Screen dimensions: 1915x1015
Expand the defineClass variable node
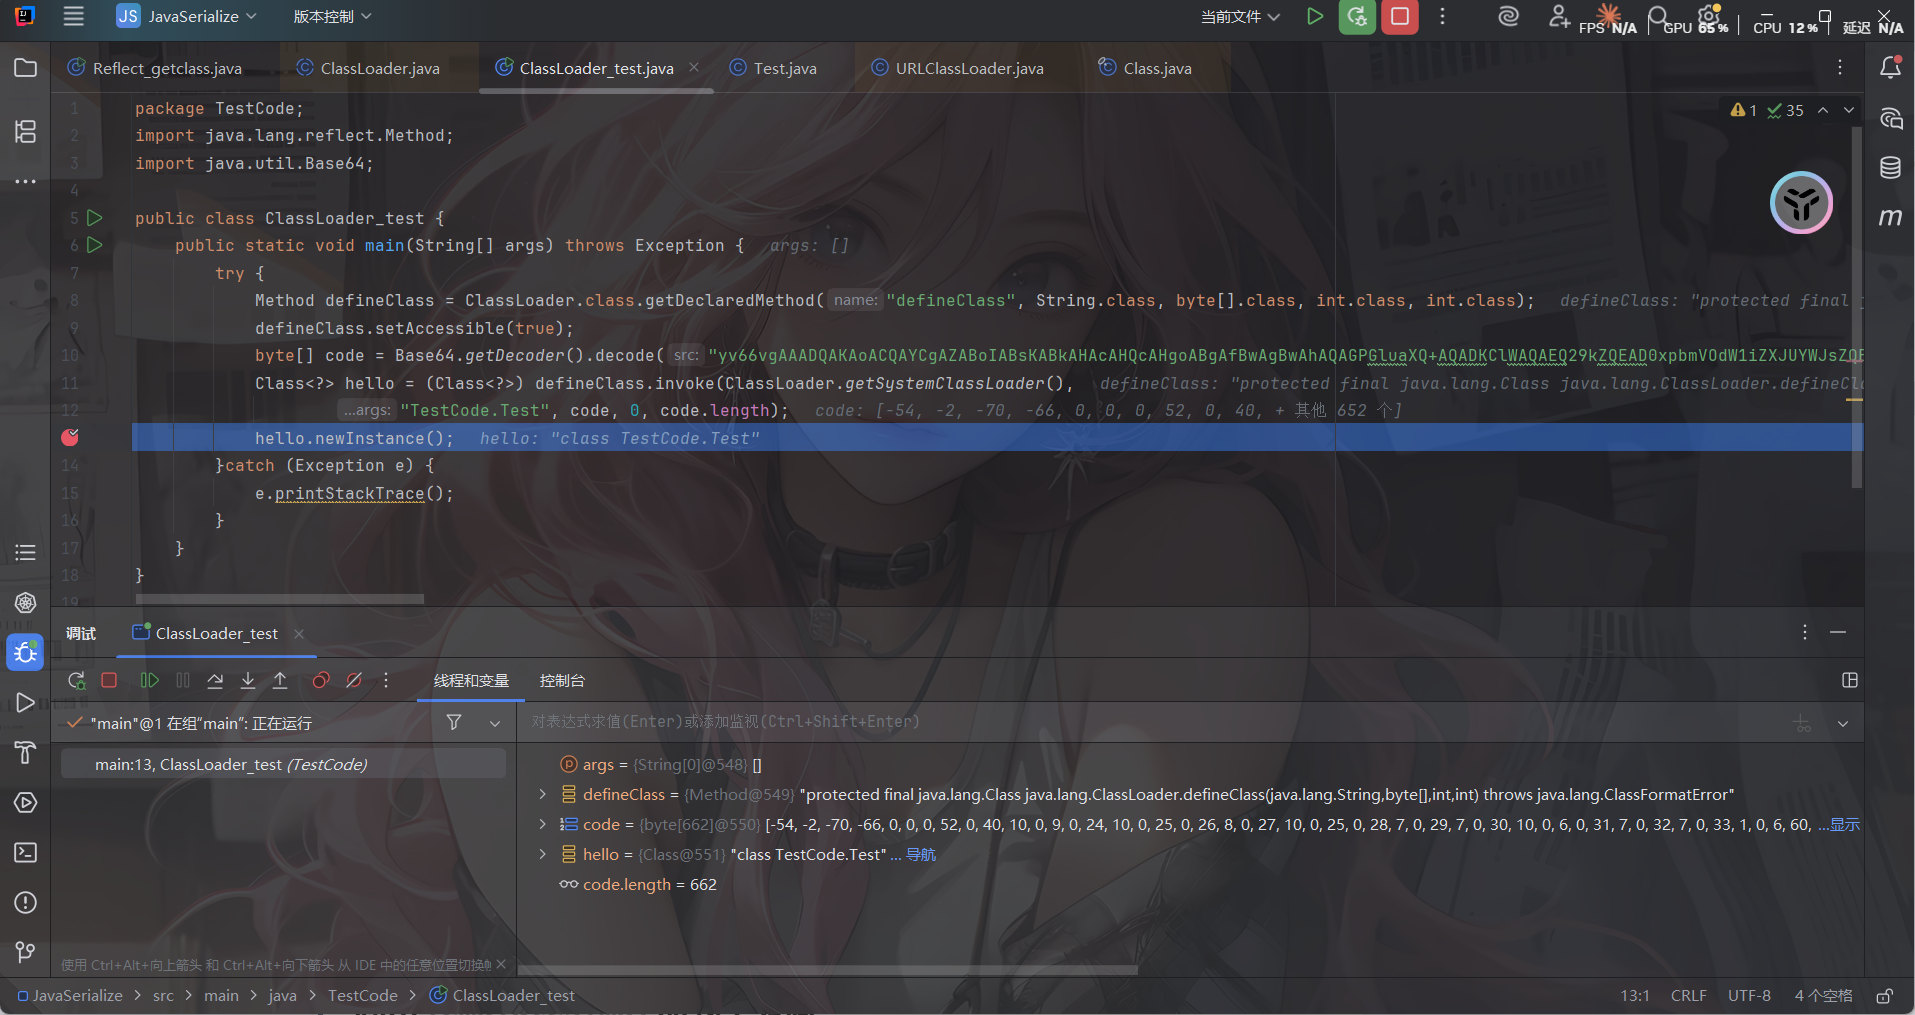click(x=543, y=795)
